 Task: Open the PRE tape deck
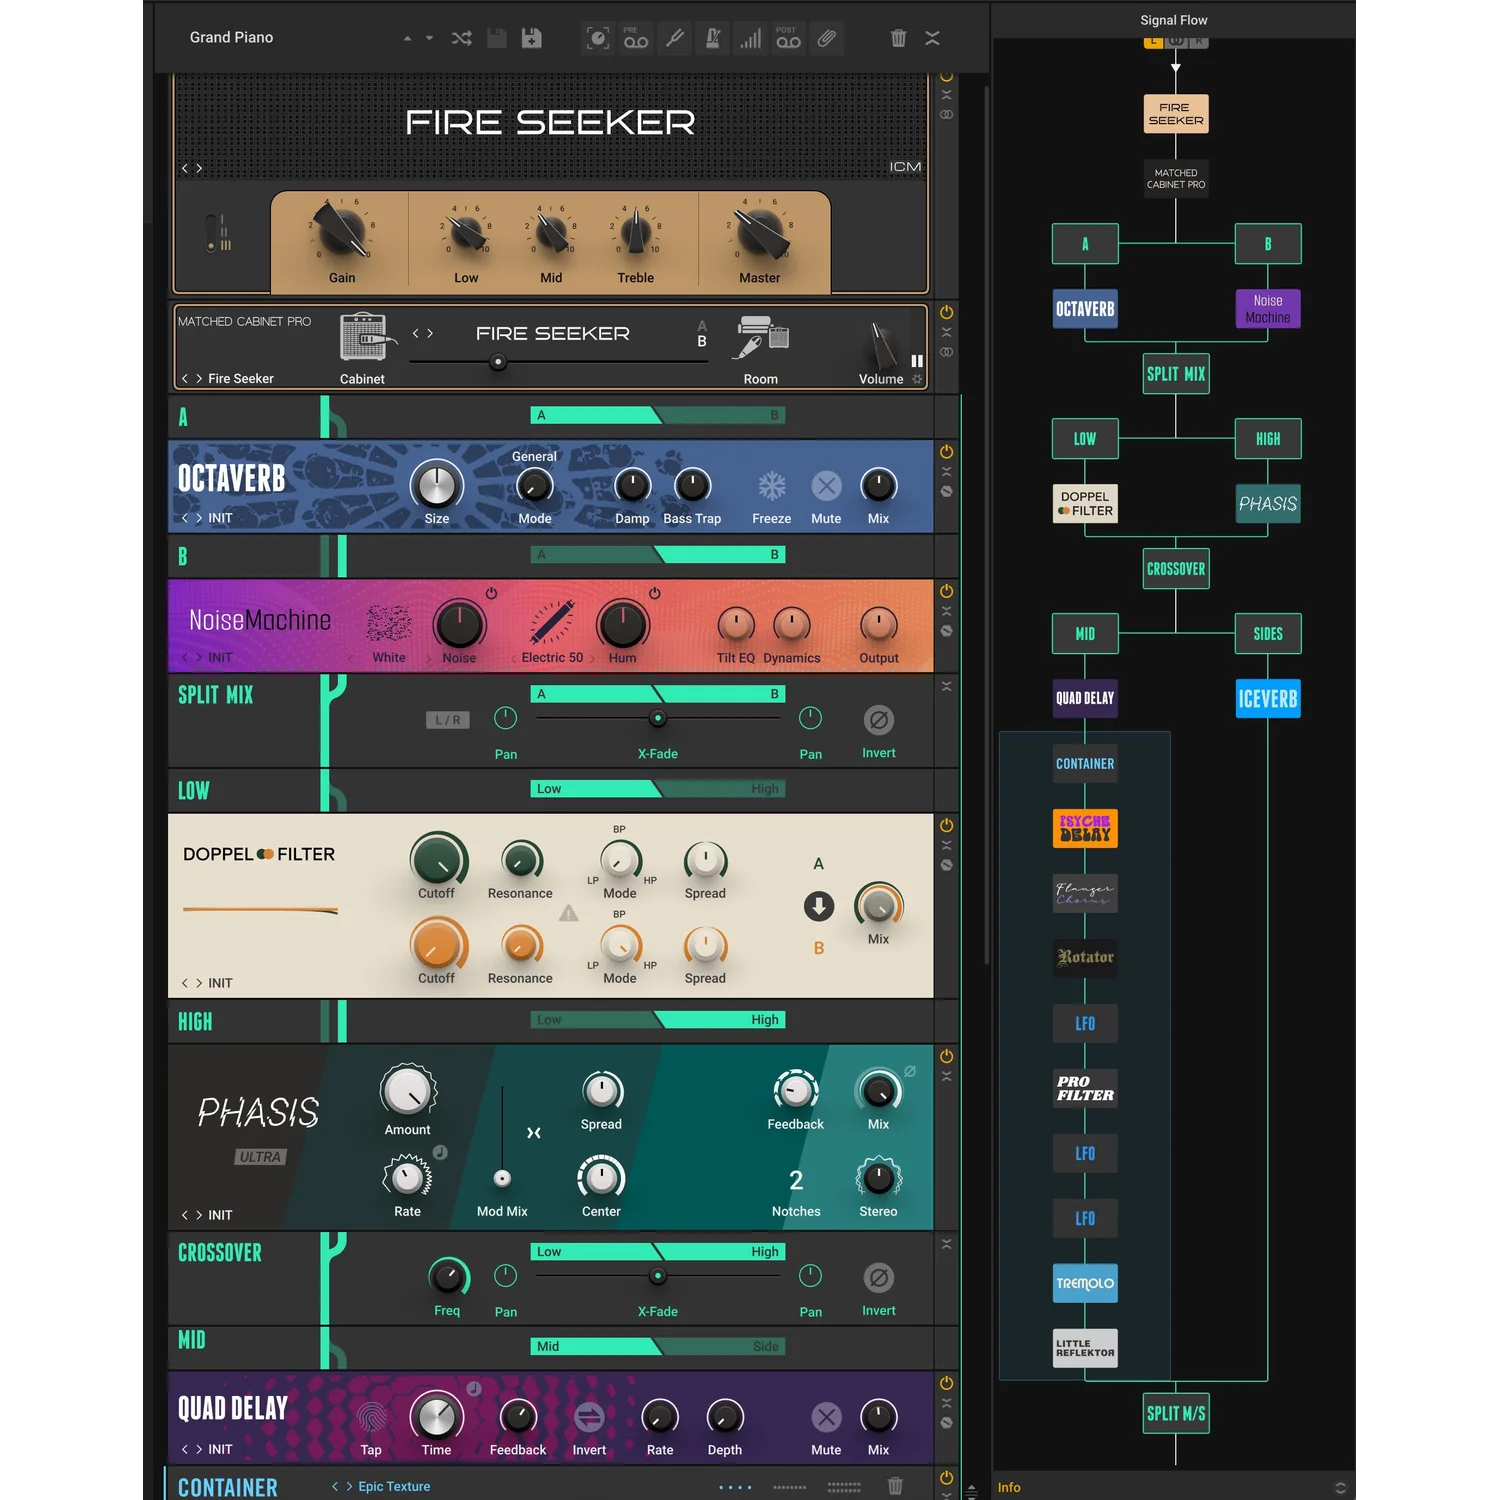636,38
